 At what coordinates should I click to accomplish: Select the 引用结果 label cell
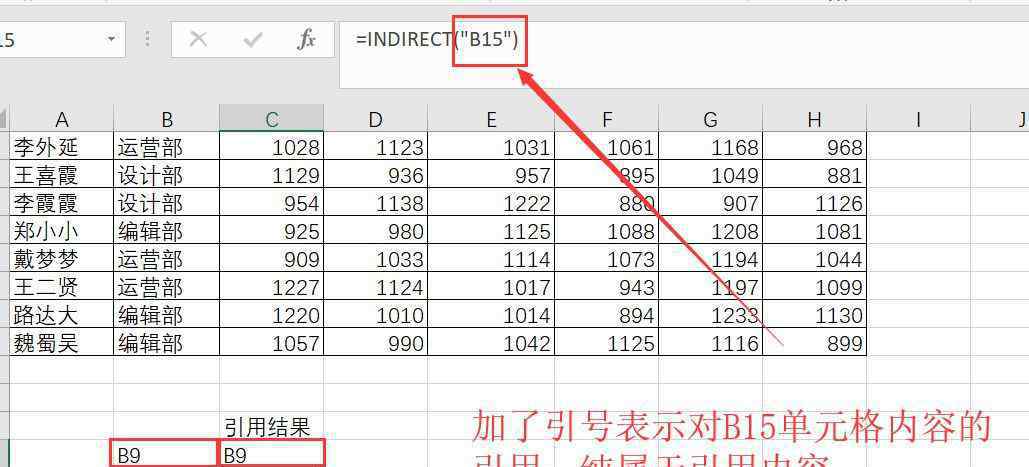(271, 428)
